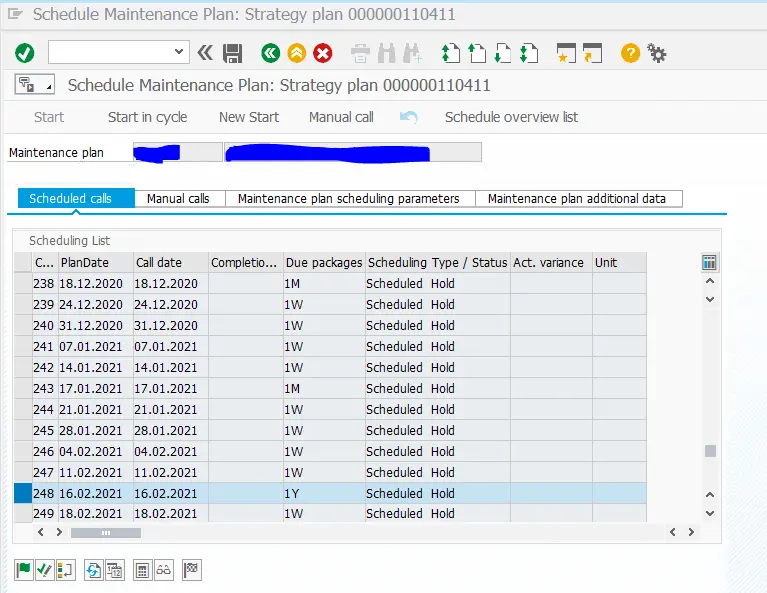Click the Act. variance column header
Screen dimensions: 767x593
click(551, 263)
